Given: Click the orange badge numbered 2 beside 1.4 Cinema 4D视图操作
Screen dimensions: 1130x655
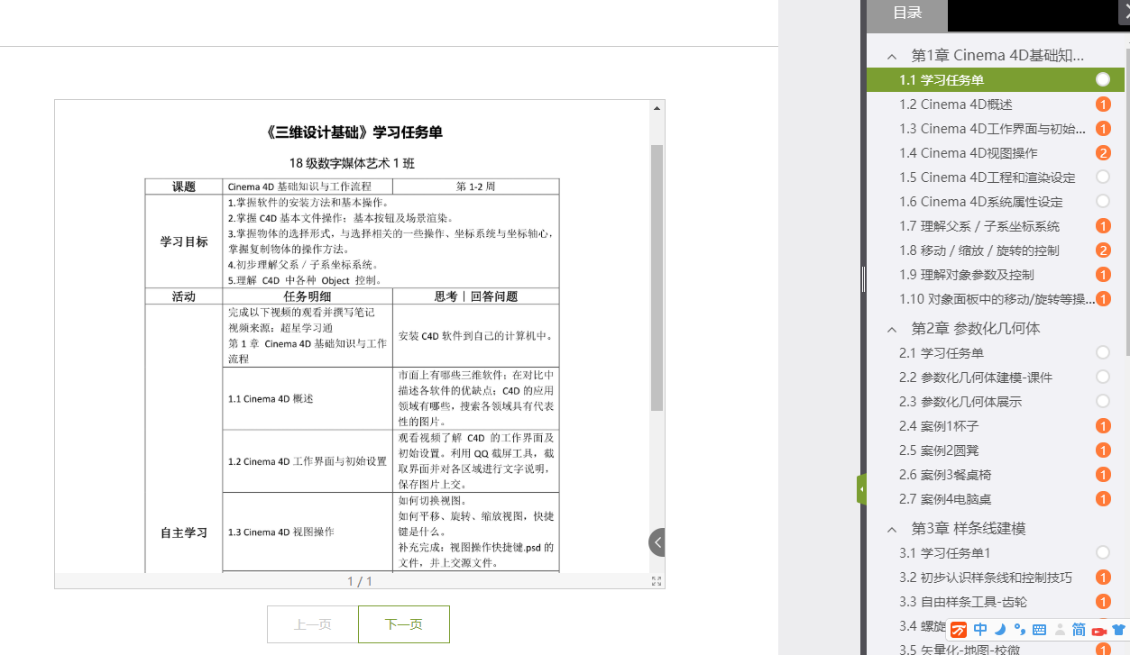Looking at the screenshot, I should pyautogui.click(x=1103, y=153).
